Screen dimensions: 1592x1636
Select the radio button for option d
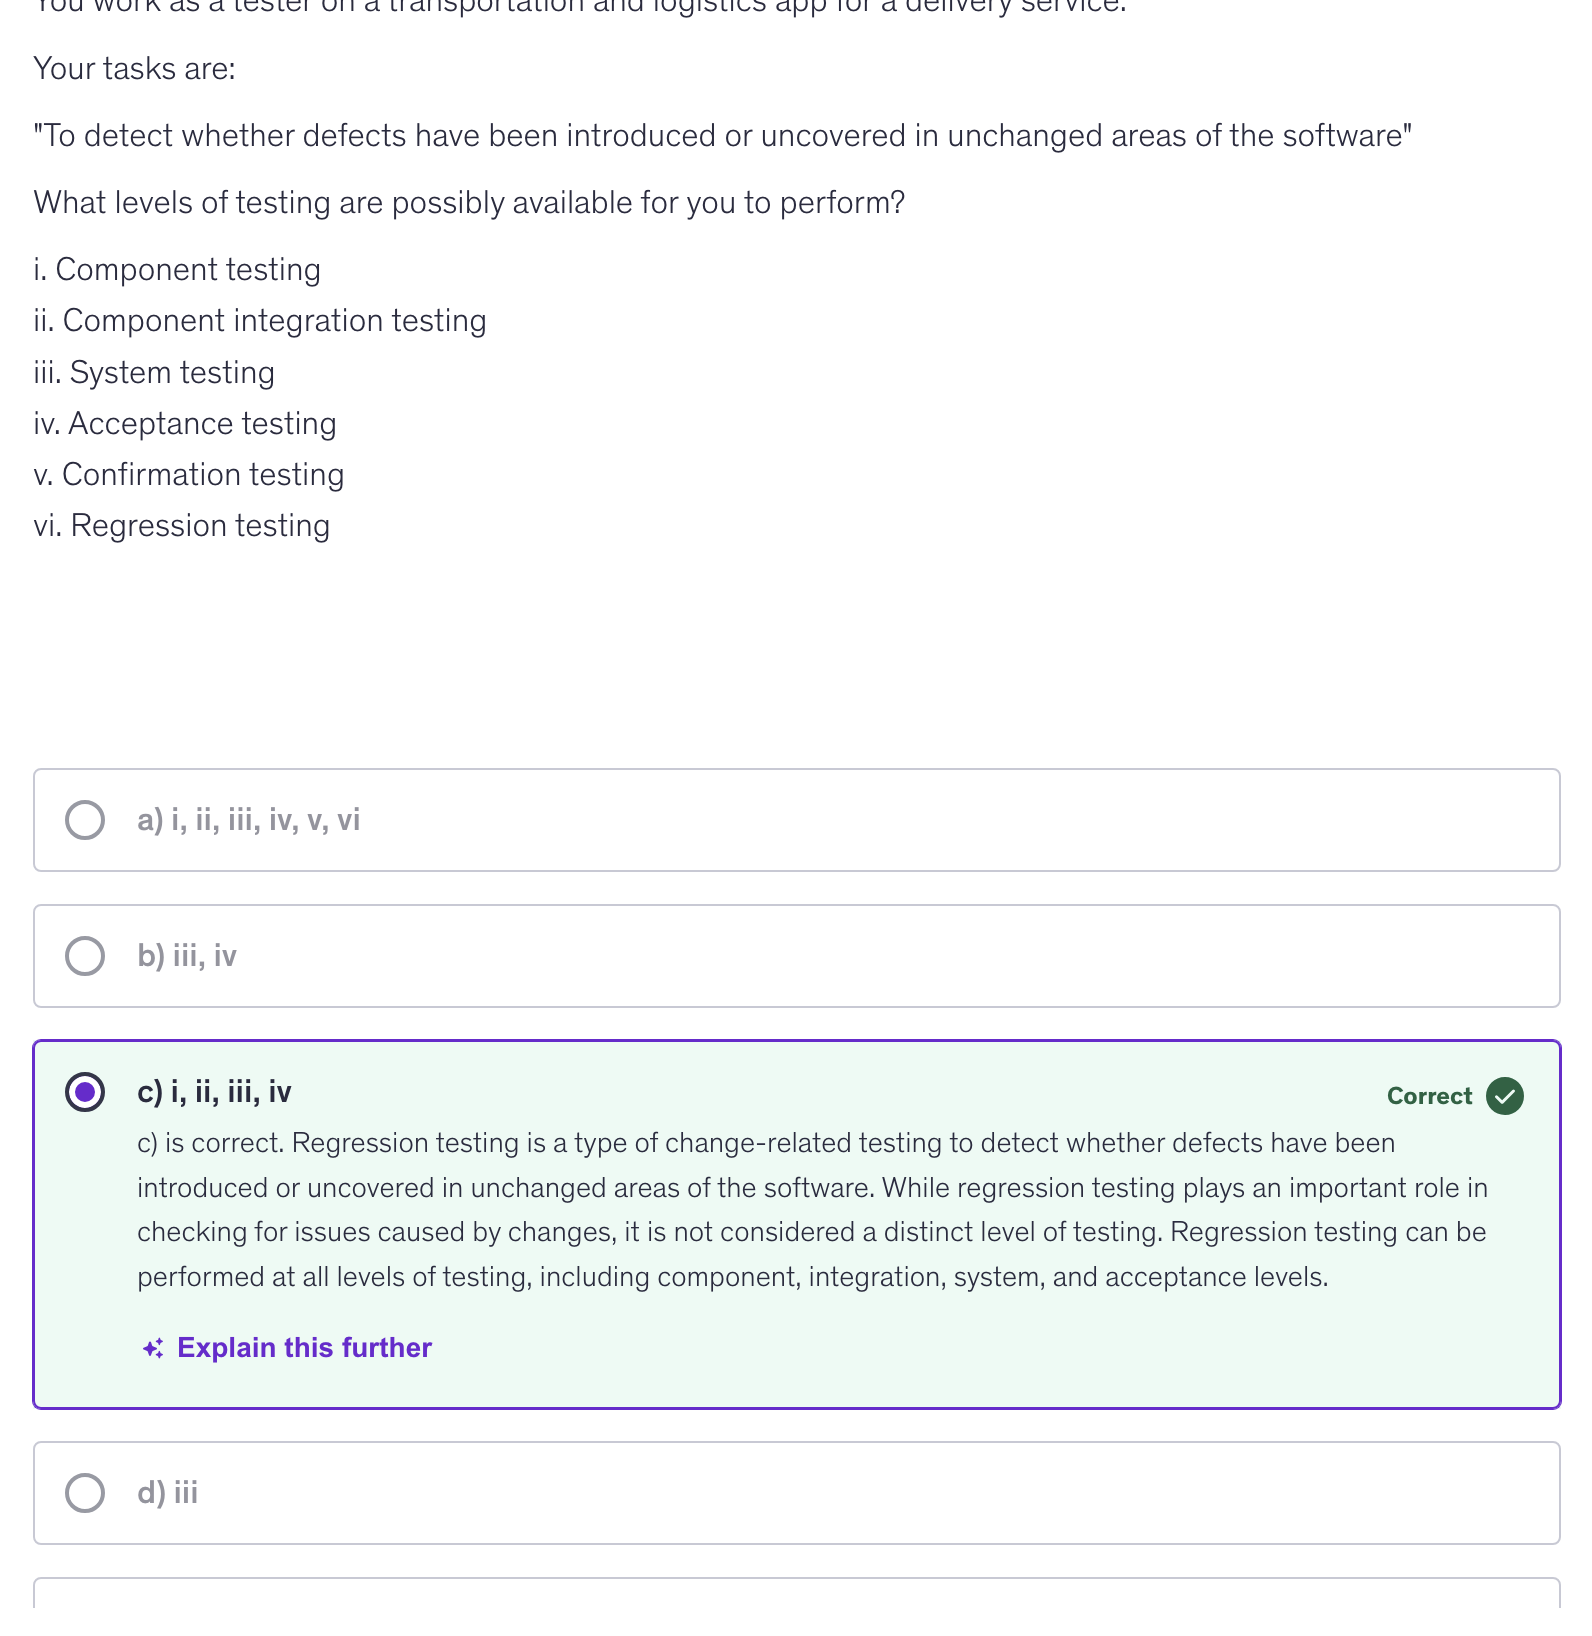coord(85,1493)
